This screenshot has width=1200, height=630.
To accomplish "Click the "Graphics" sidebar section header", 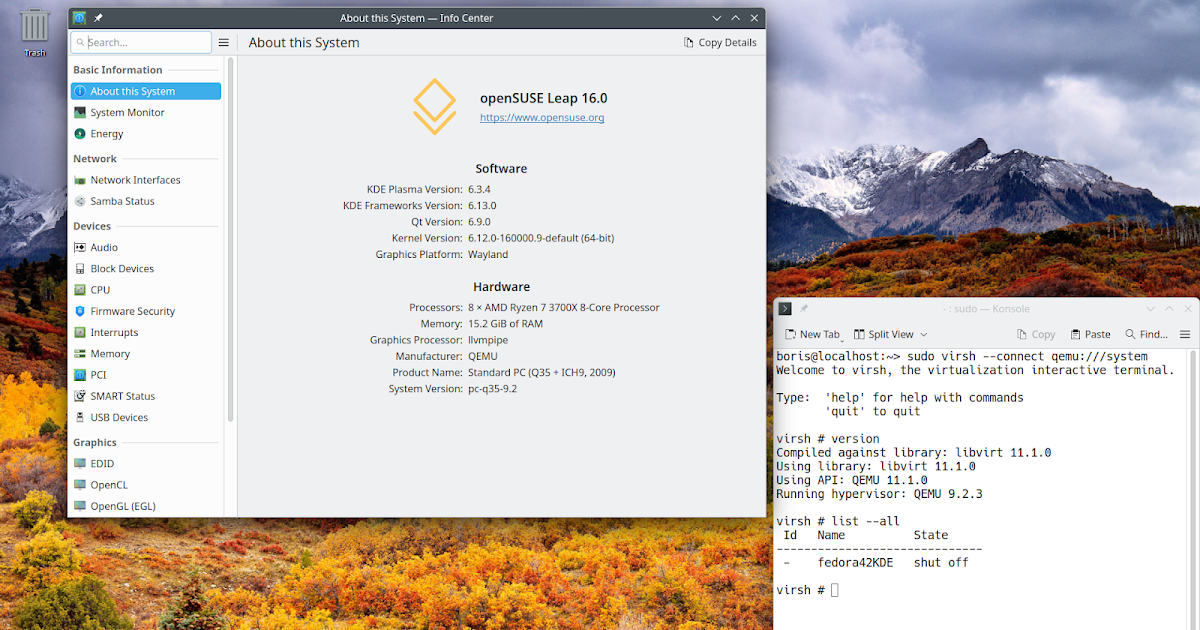I will [95, 442].
